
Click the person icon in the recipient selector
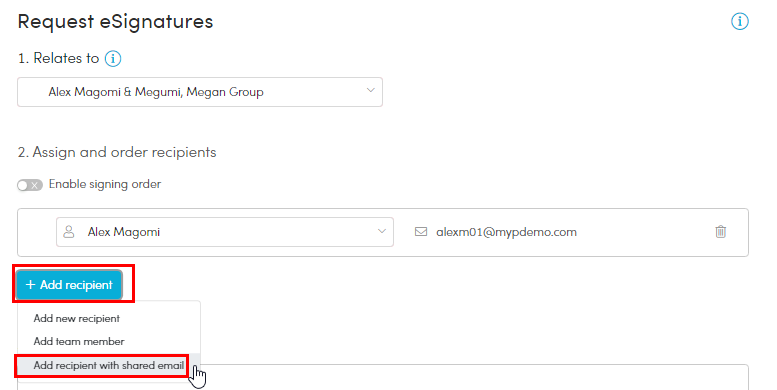pyautogui.click(x=69, y=231)
